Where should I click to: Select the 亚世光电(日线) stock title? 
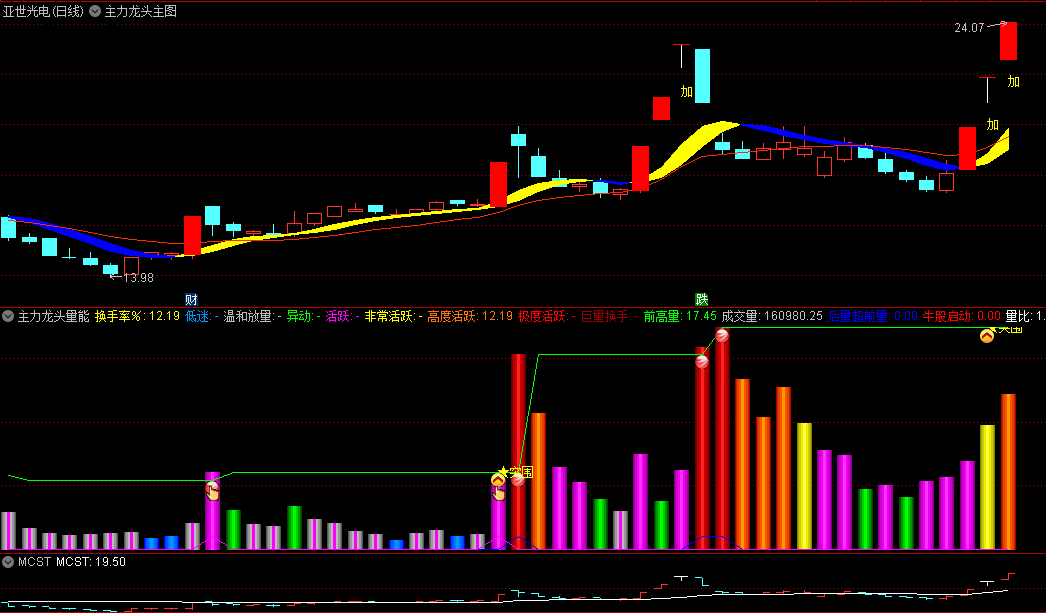(x=43, y=11)
